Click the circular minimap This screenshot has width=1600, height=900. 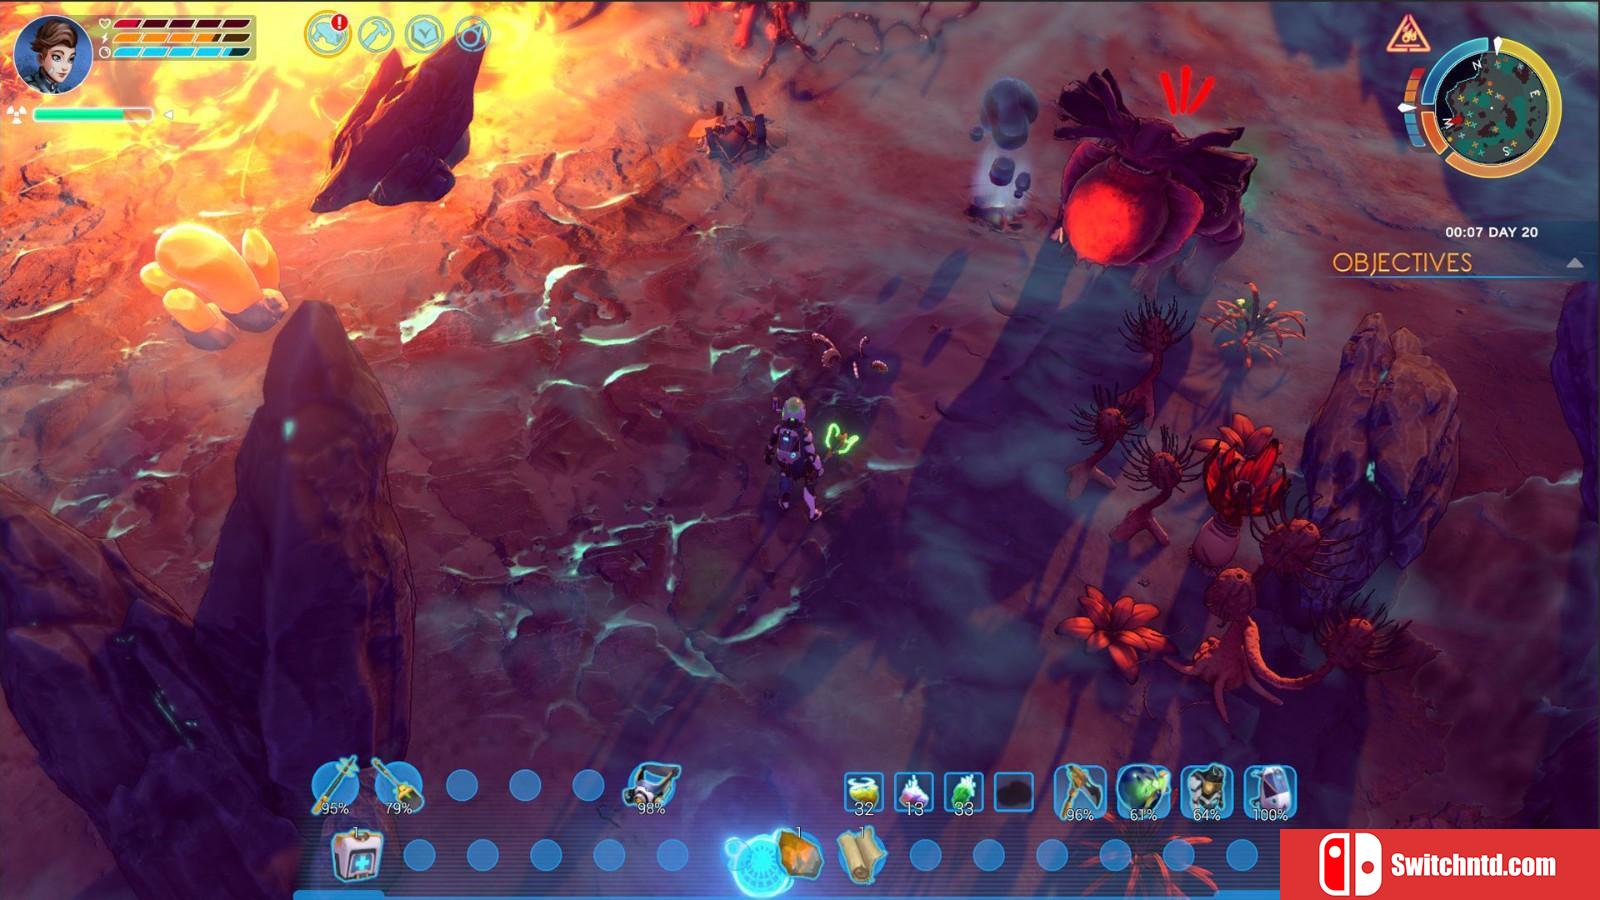tap(1492, 106)
